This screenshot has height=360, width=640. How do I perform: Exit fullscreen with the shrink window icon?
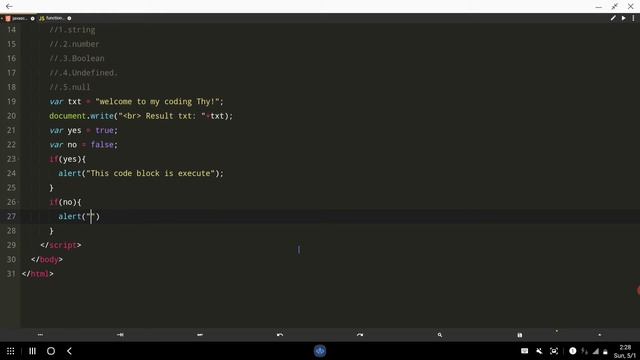point(615,7)
